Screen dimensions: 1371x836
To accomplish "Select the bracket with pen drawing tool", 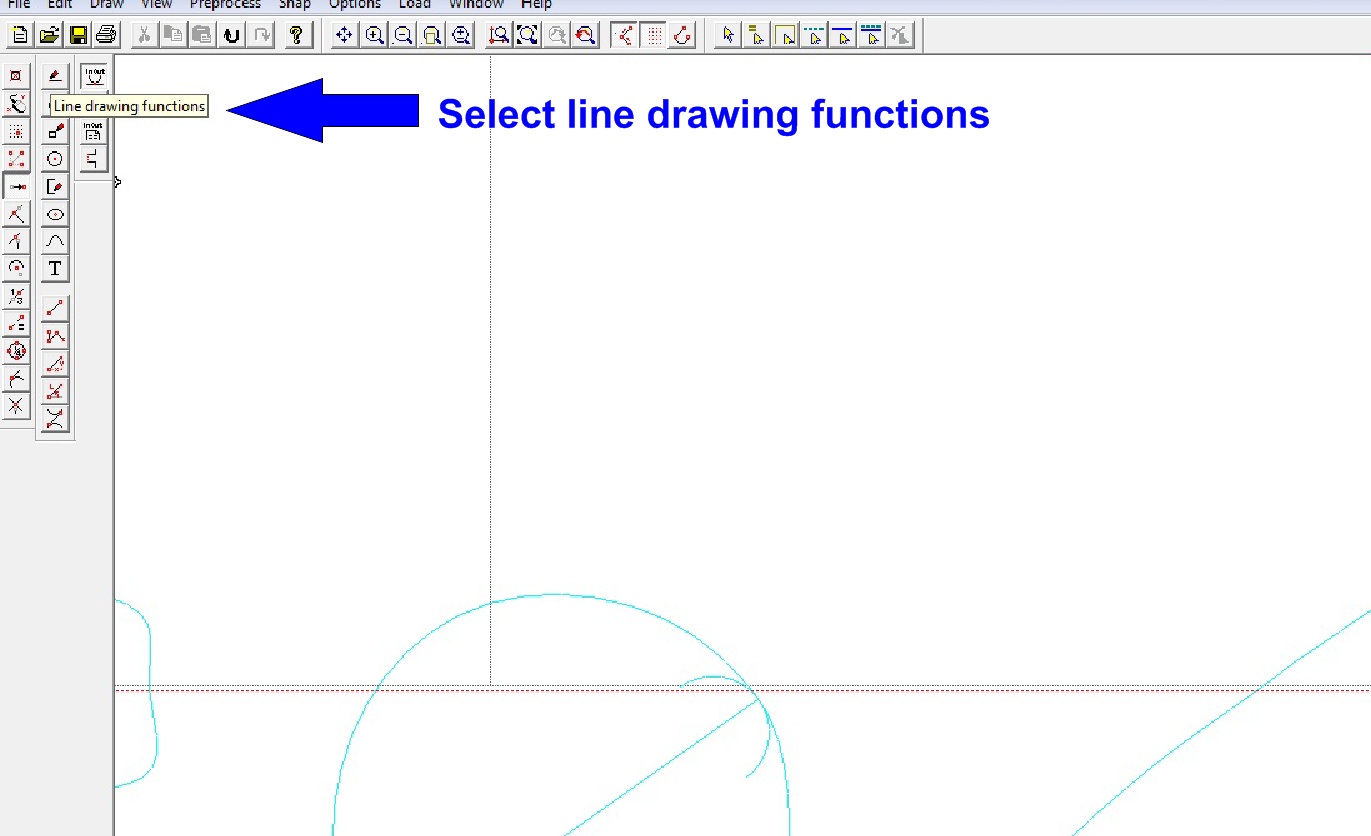I will (56, 187).
